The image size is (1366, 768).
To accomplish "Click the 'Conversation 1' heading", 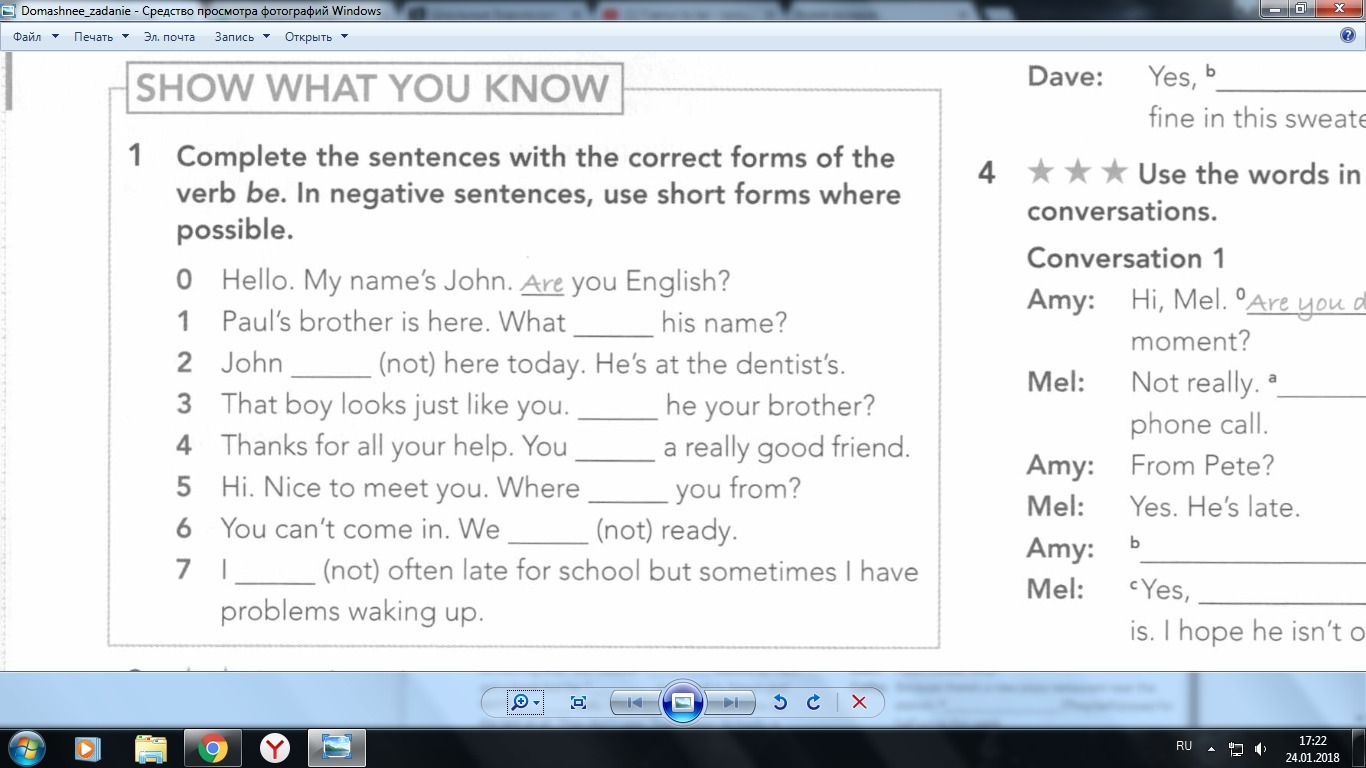I will pyautogui.click(x=1126, y=258).
